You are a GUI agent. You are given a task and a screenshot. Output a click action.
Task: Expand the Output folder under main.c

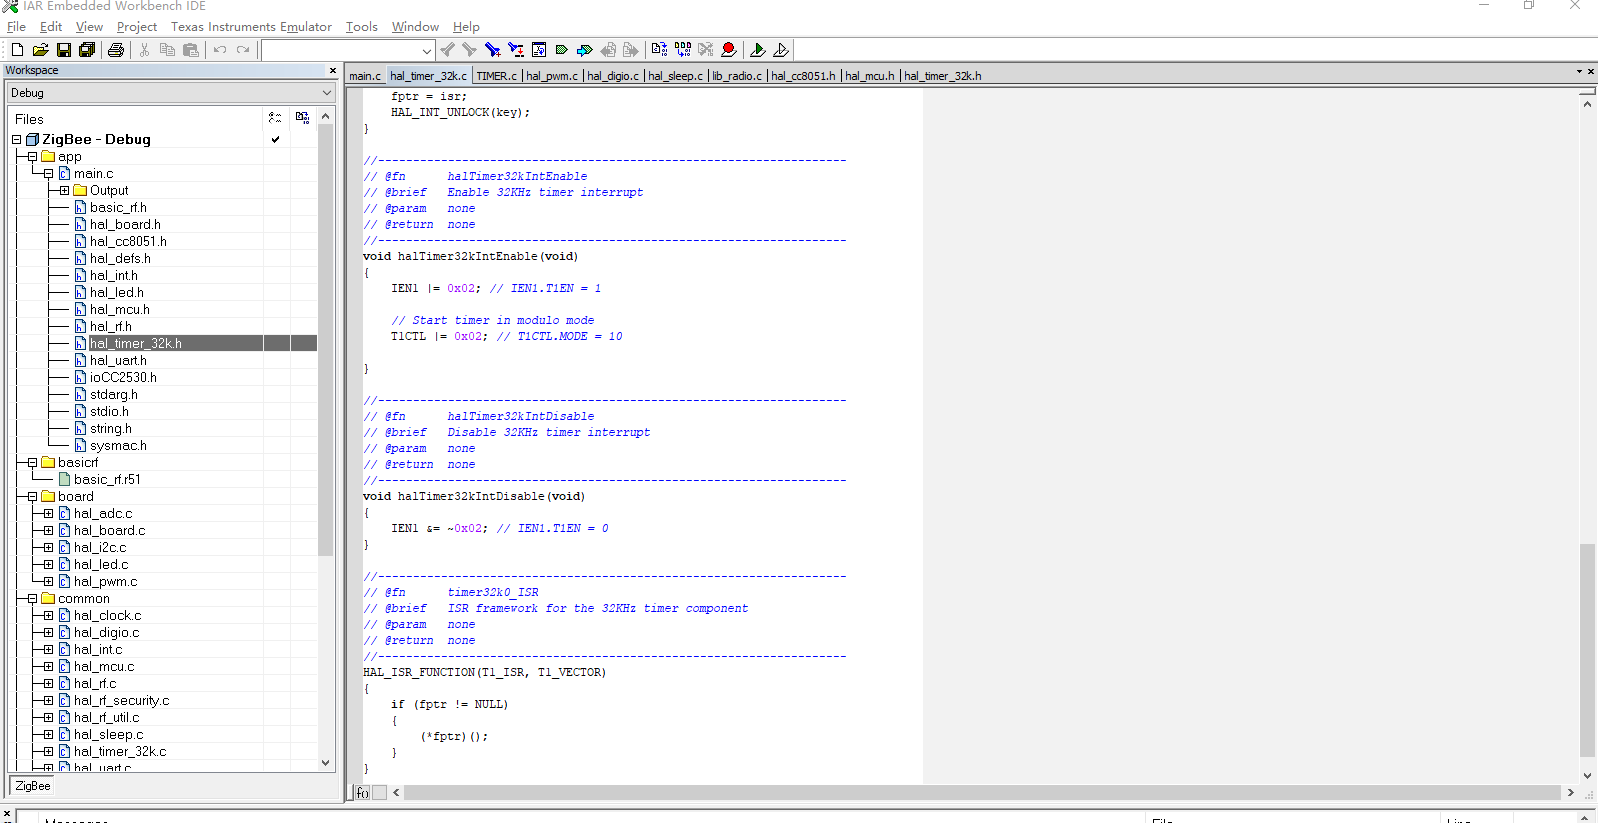64,191
